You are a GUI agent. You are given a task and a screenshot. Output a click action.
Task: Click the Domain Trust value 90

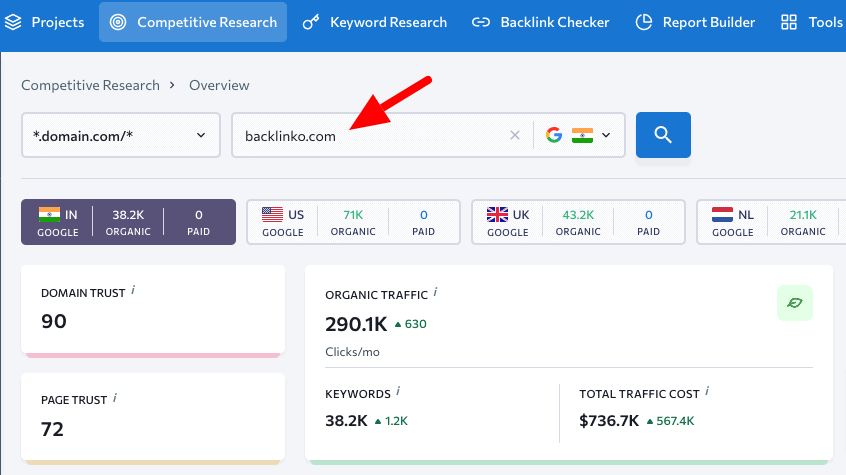(x=54, y=321)
